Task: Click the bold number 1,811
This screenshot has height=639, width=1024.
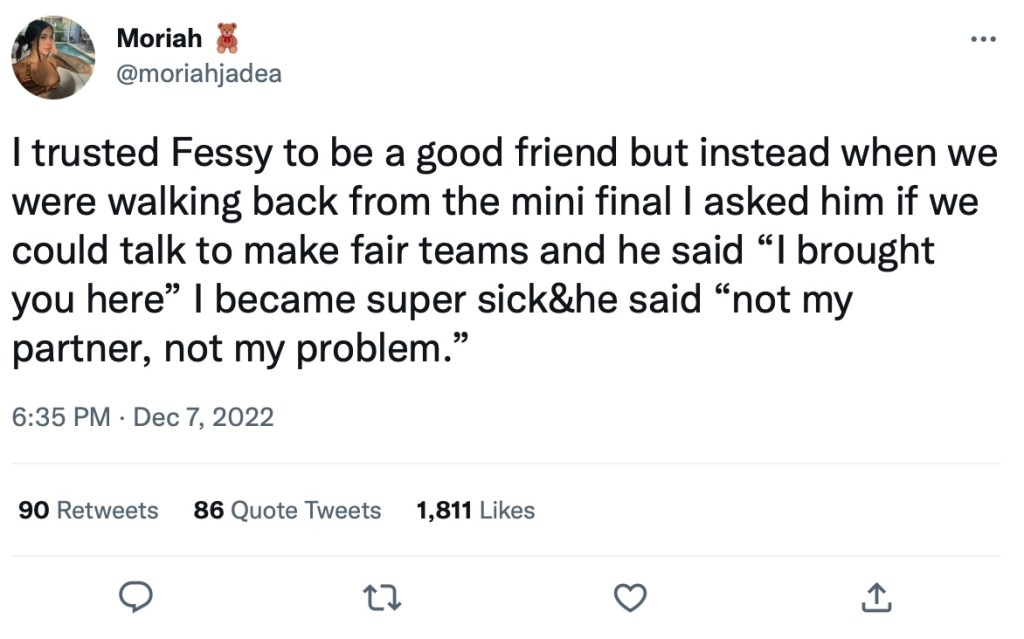Action: [x=444, y=510]
